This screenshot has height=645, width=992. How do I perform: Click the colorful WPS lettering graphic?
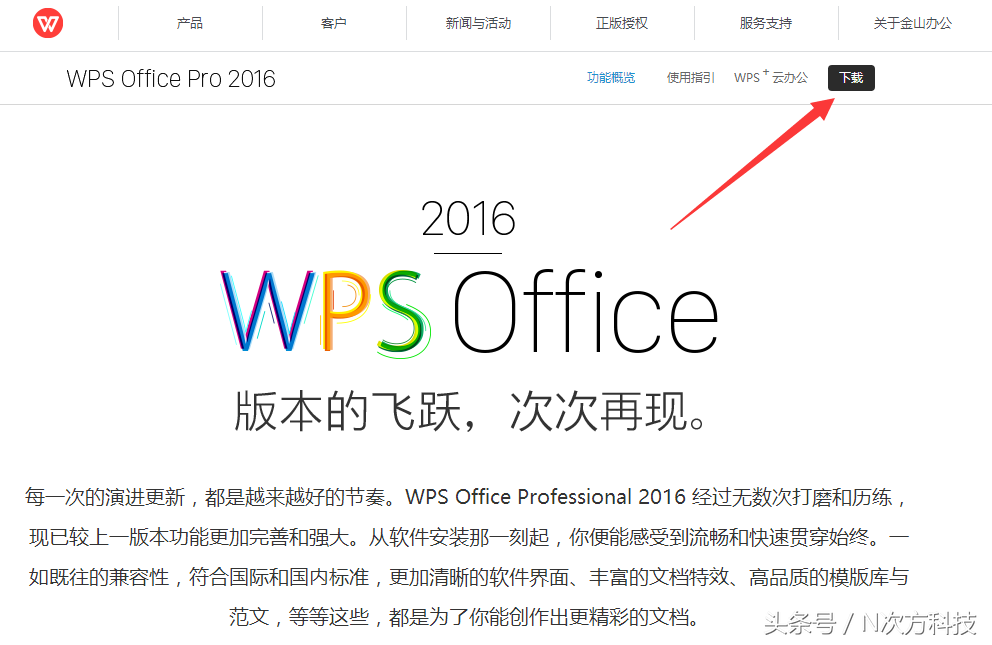(x=326, y=312)
